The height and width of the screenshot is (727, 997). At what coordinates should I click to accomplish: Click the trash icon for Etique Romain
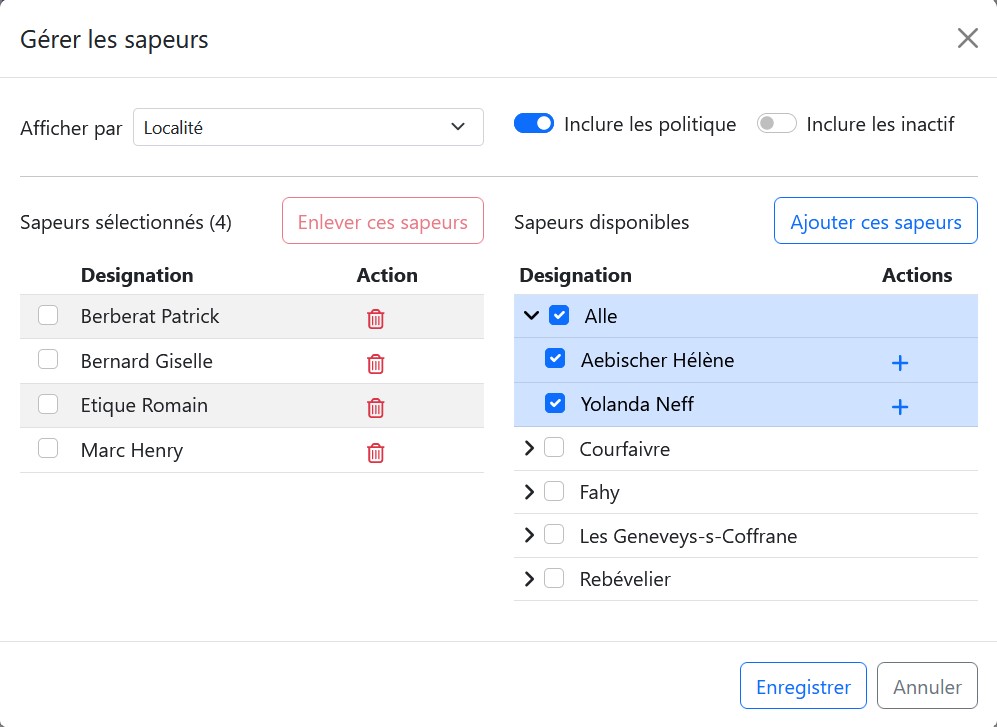[x=375, y=408]
